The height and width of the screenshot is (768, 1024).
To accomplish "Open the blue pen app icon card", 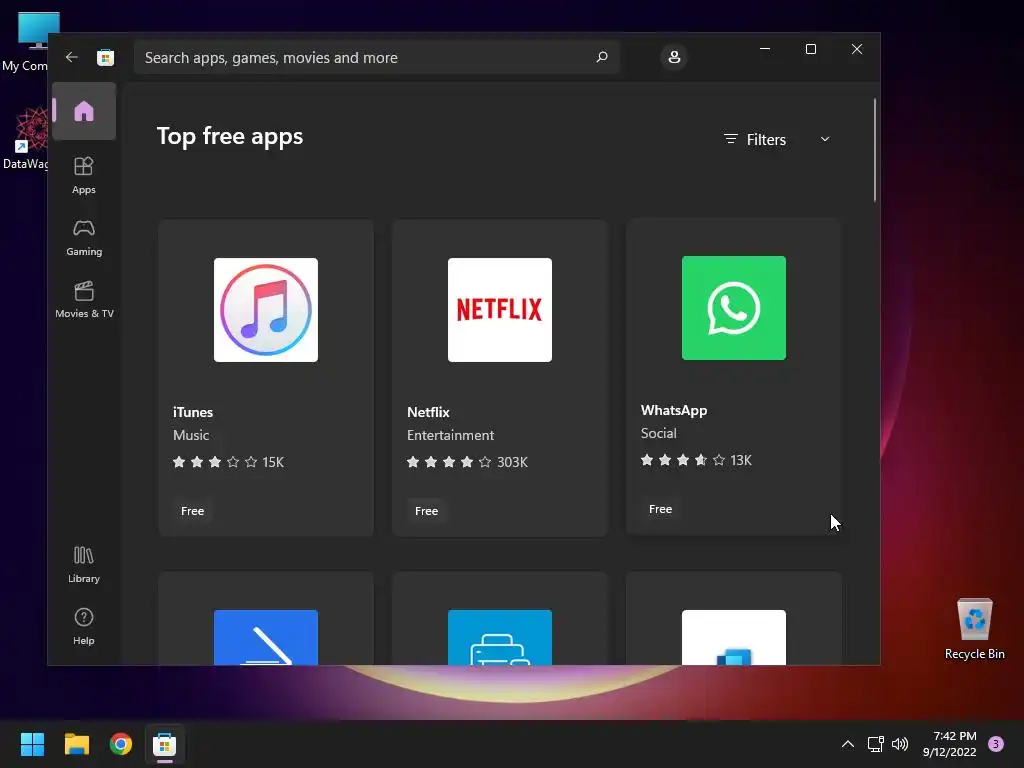I will tap(266, 619).
